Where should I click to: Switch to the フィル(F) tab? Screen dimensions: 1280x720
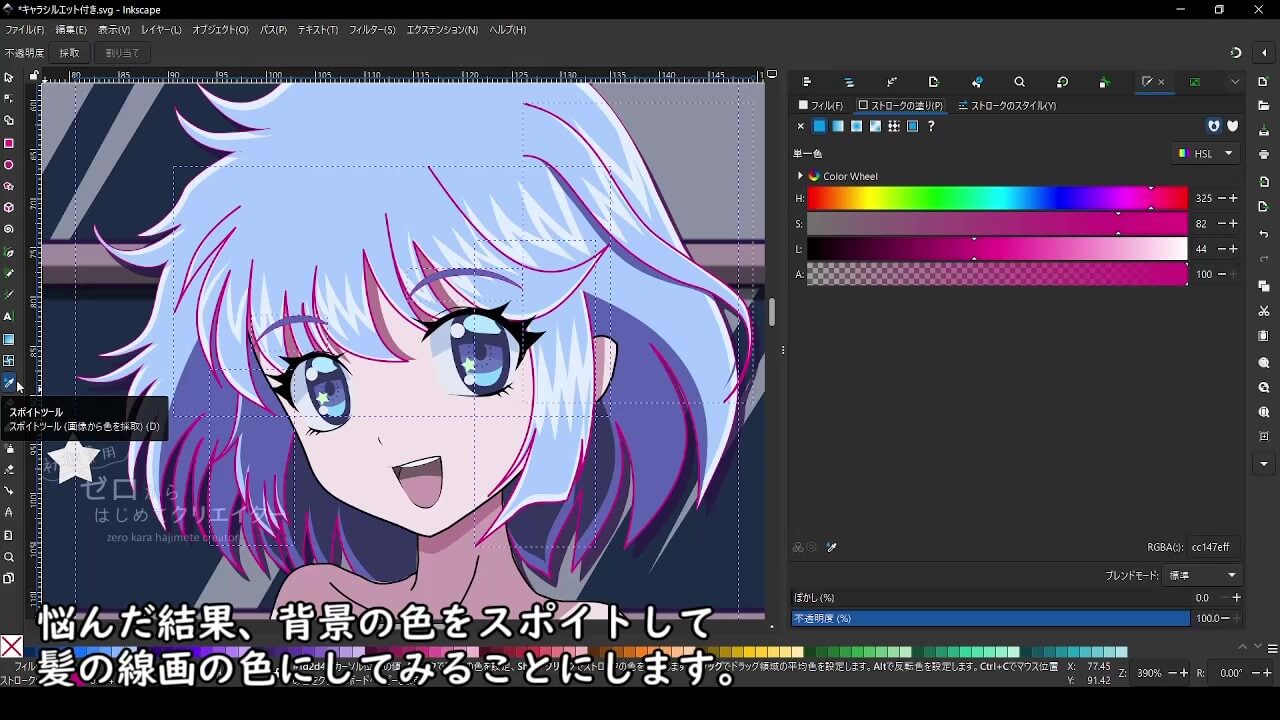click(821, 105)
